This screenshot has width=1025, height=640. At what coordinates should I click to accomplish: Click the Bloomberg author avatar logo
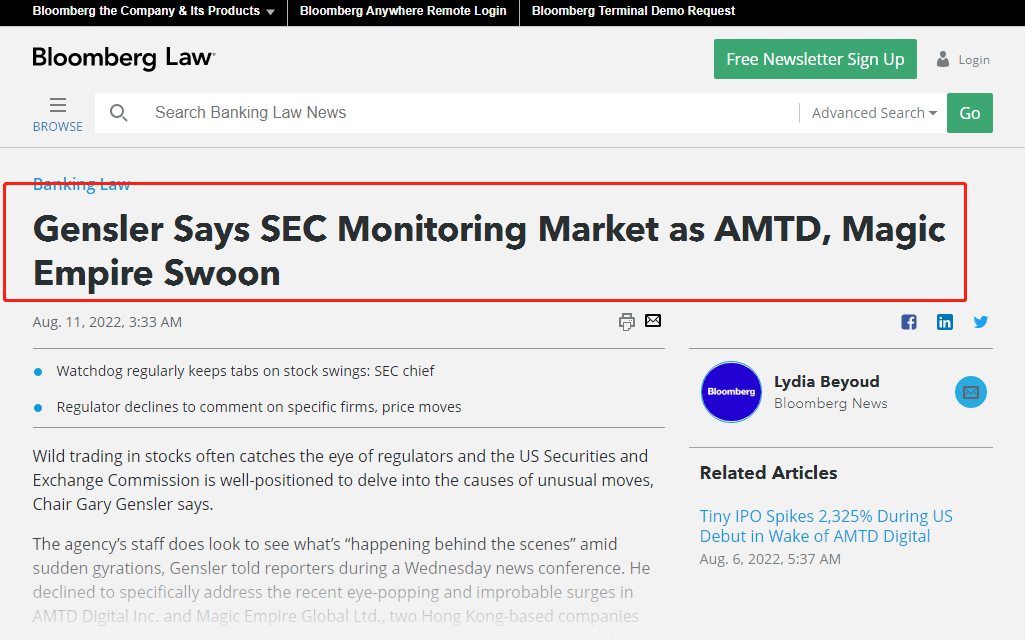coord(731,392)
